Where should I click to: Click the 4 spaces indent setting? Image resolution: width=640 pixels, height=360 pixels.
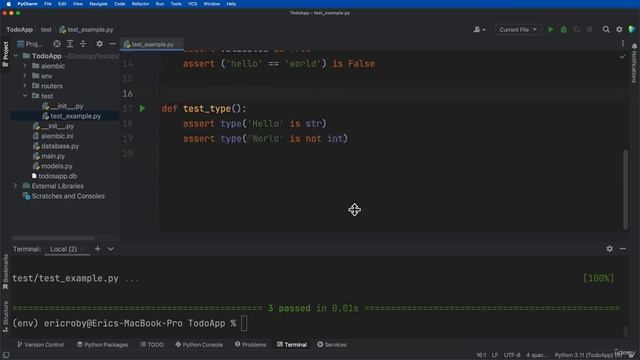[537, 355]
